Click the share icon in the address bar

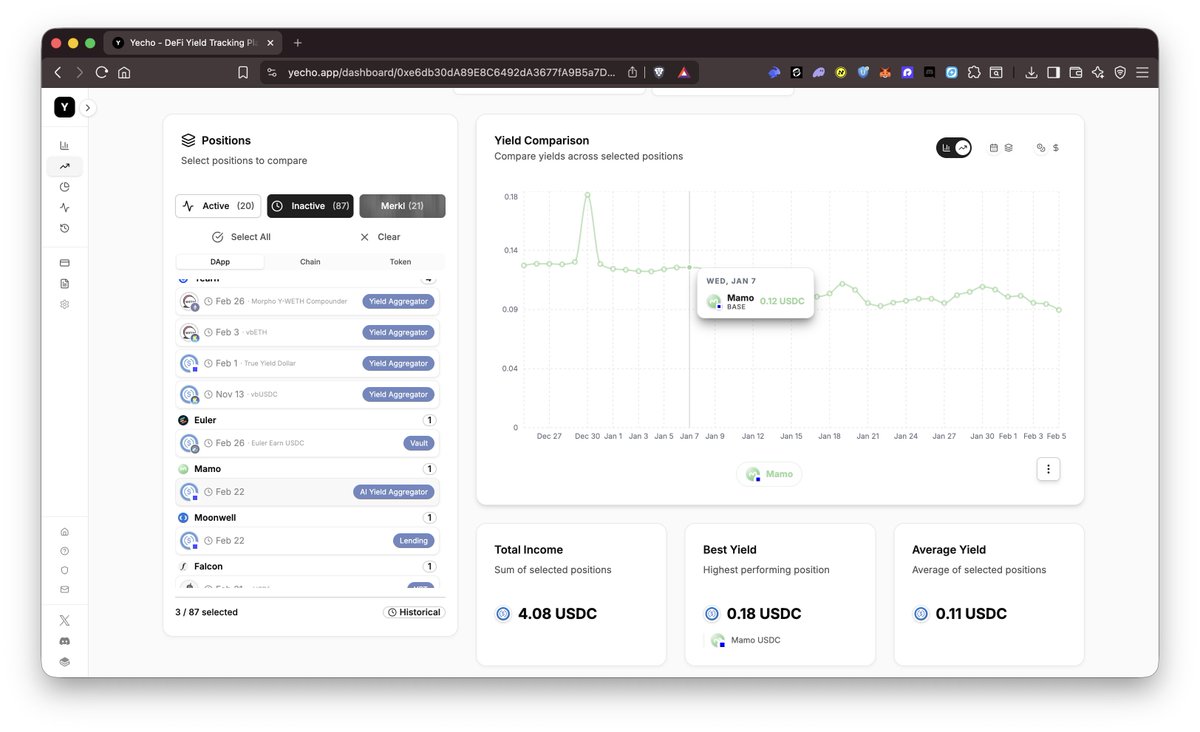(x=632, y=72)
